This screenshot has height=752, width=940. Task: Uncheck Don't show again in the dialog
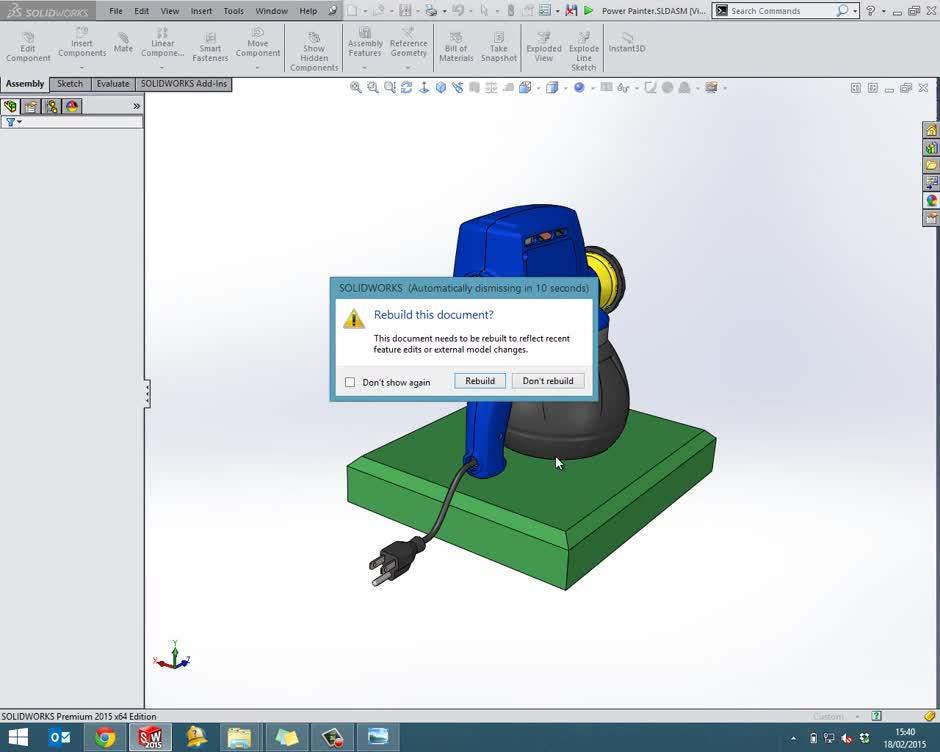(350, 382)
